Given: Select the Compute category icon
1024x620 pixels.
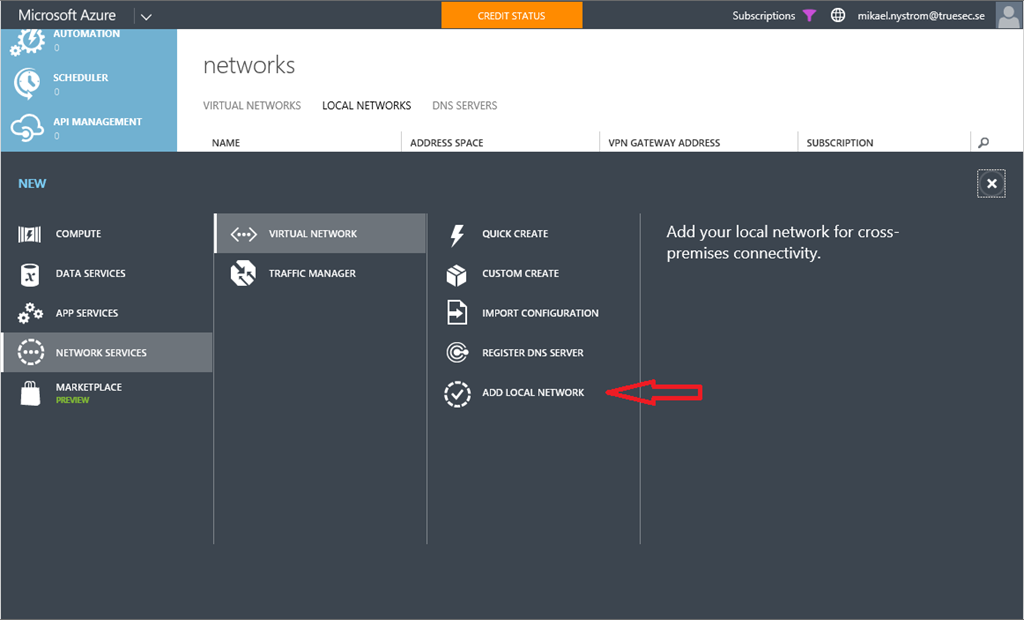Looking at the screenshot, I should click(31, 234).
